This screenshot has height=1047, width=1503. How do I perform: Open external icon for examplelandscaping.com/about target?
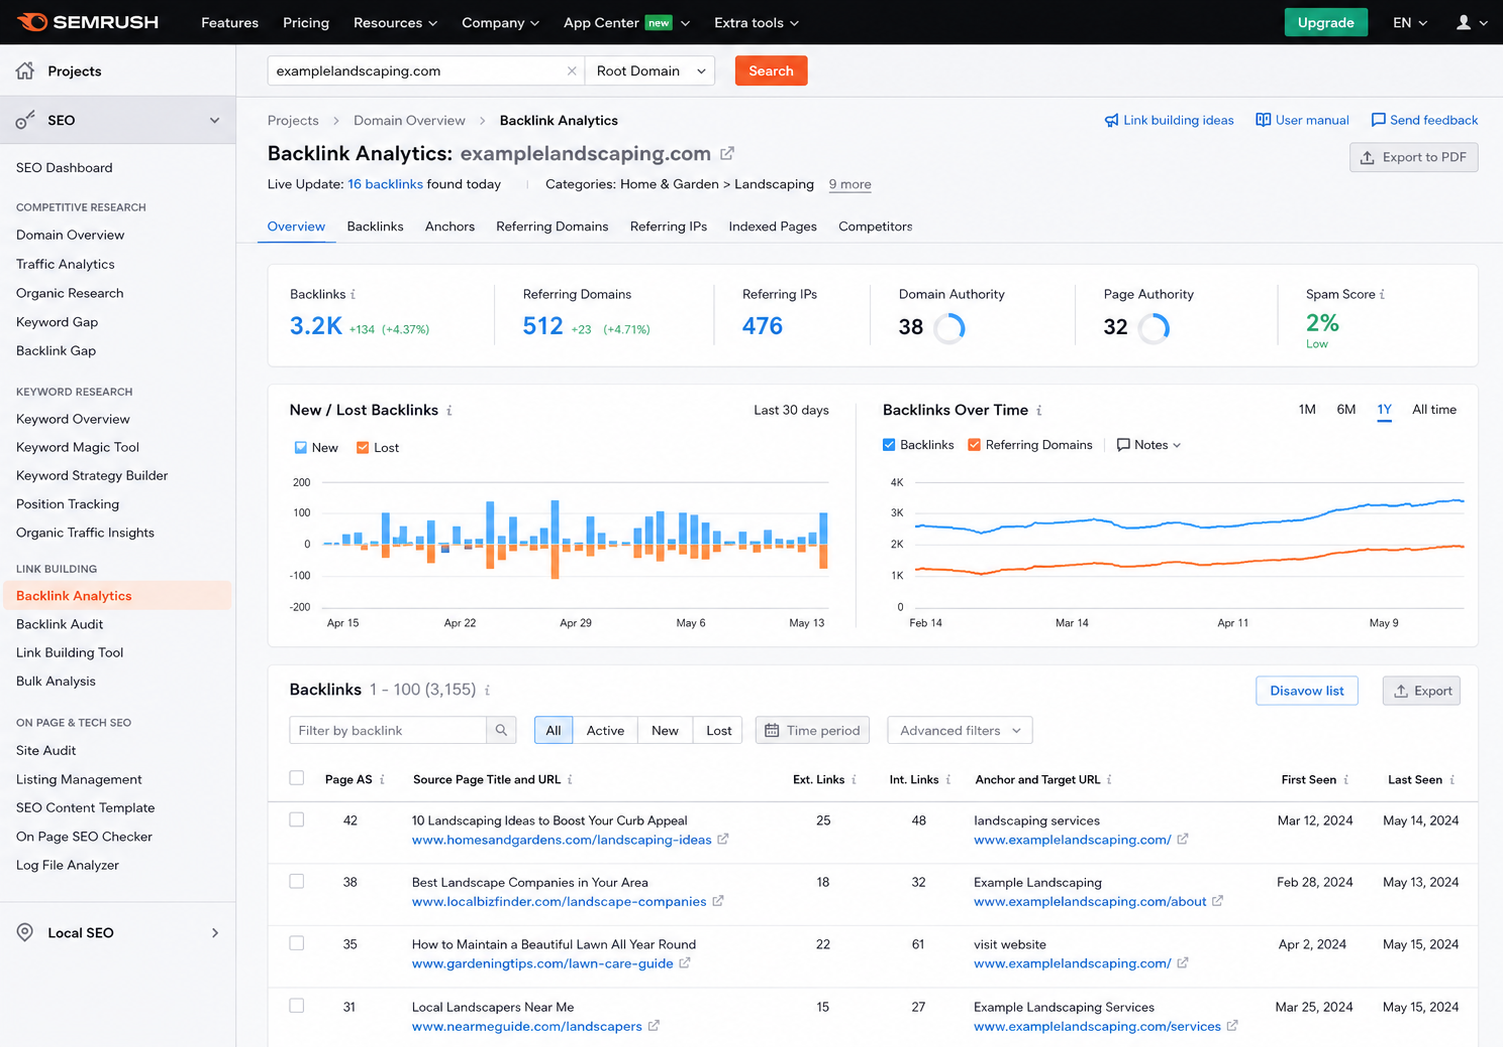[x=1217, y=901]
